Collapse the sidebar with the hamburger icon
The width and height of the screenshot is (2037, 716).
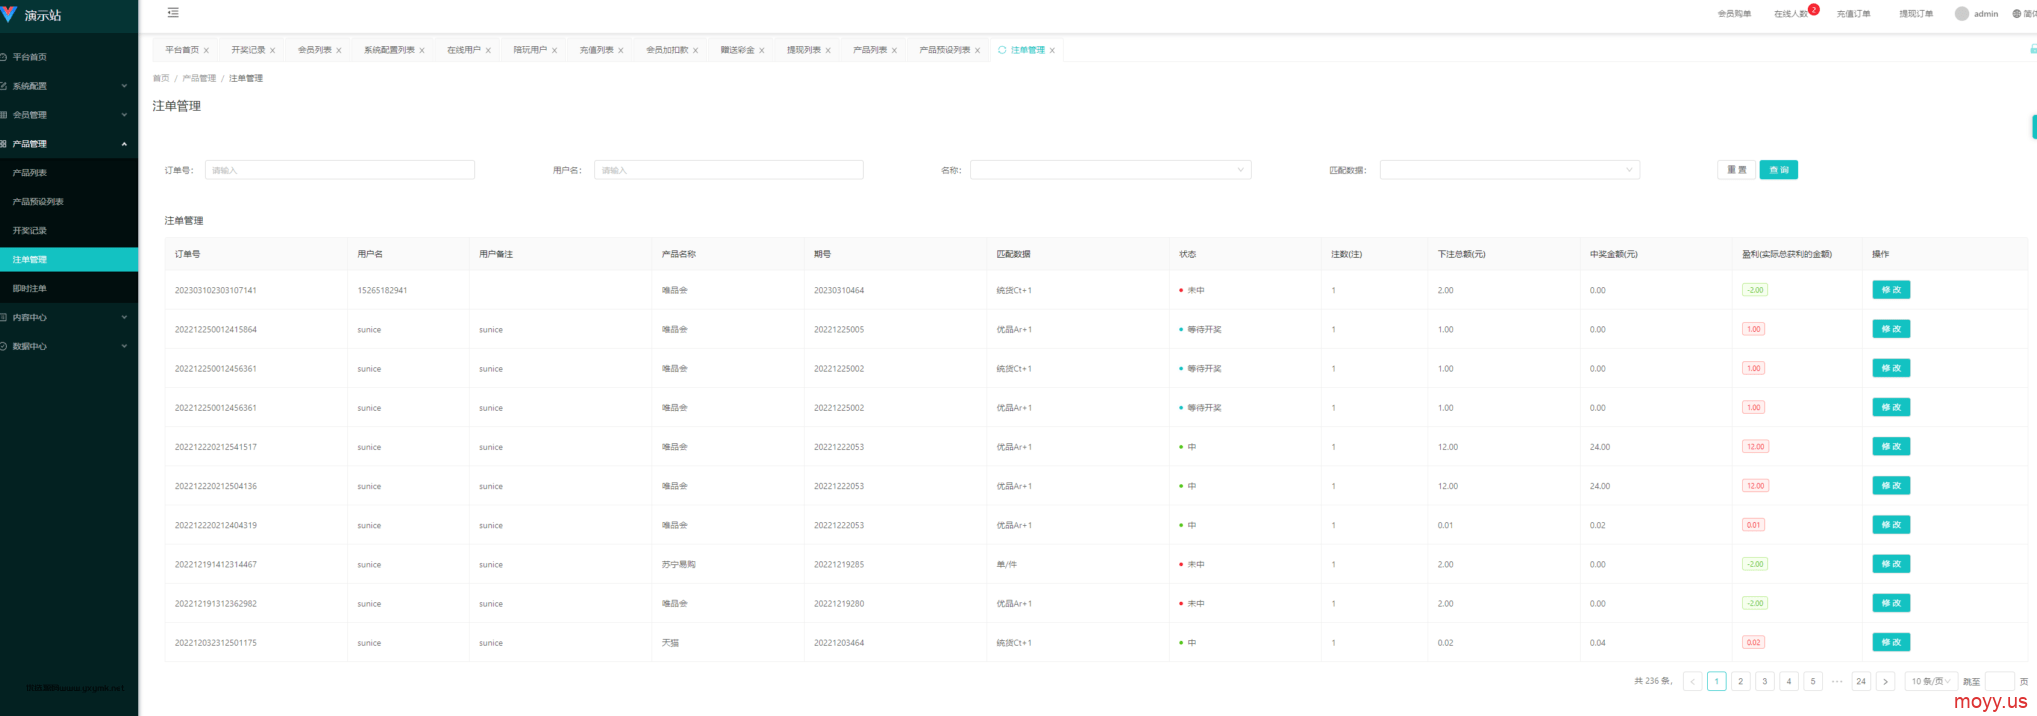(x=173, y=13)
